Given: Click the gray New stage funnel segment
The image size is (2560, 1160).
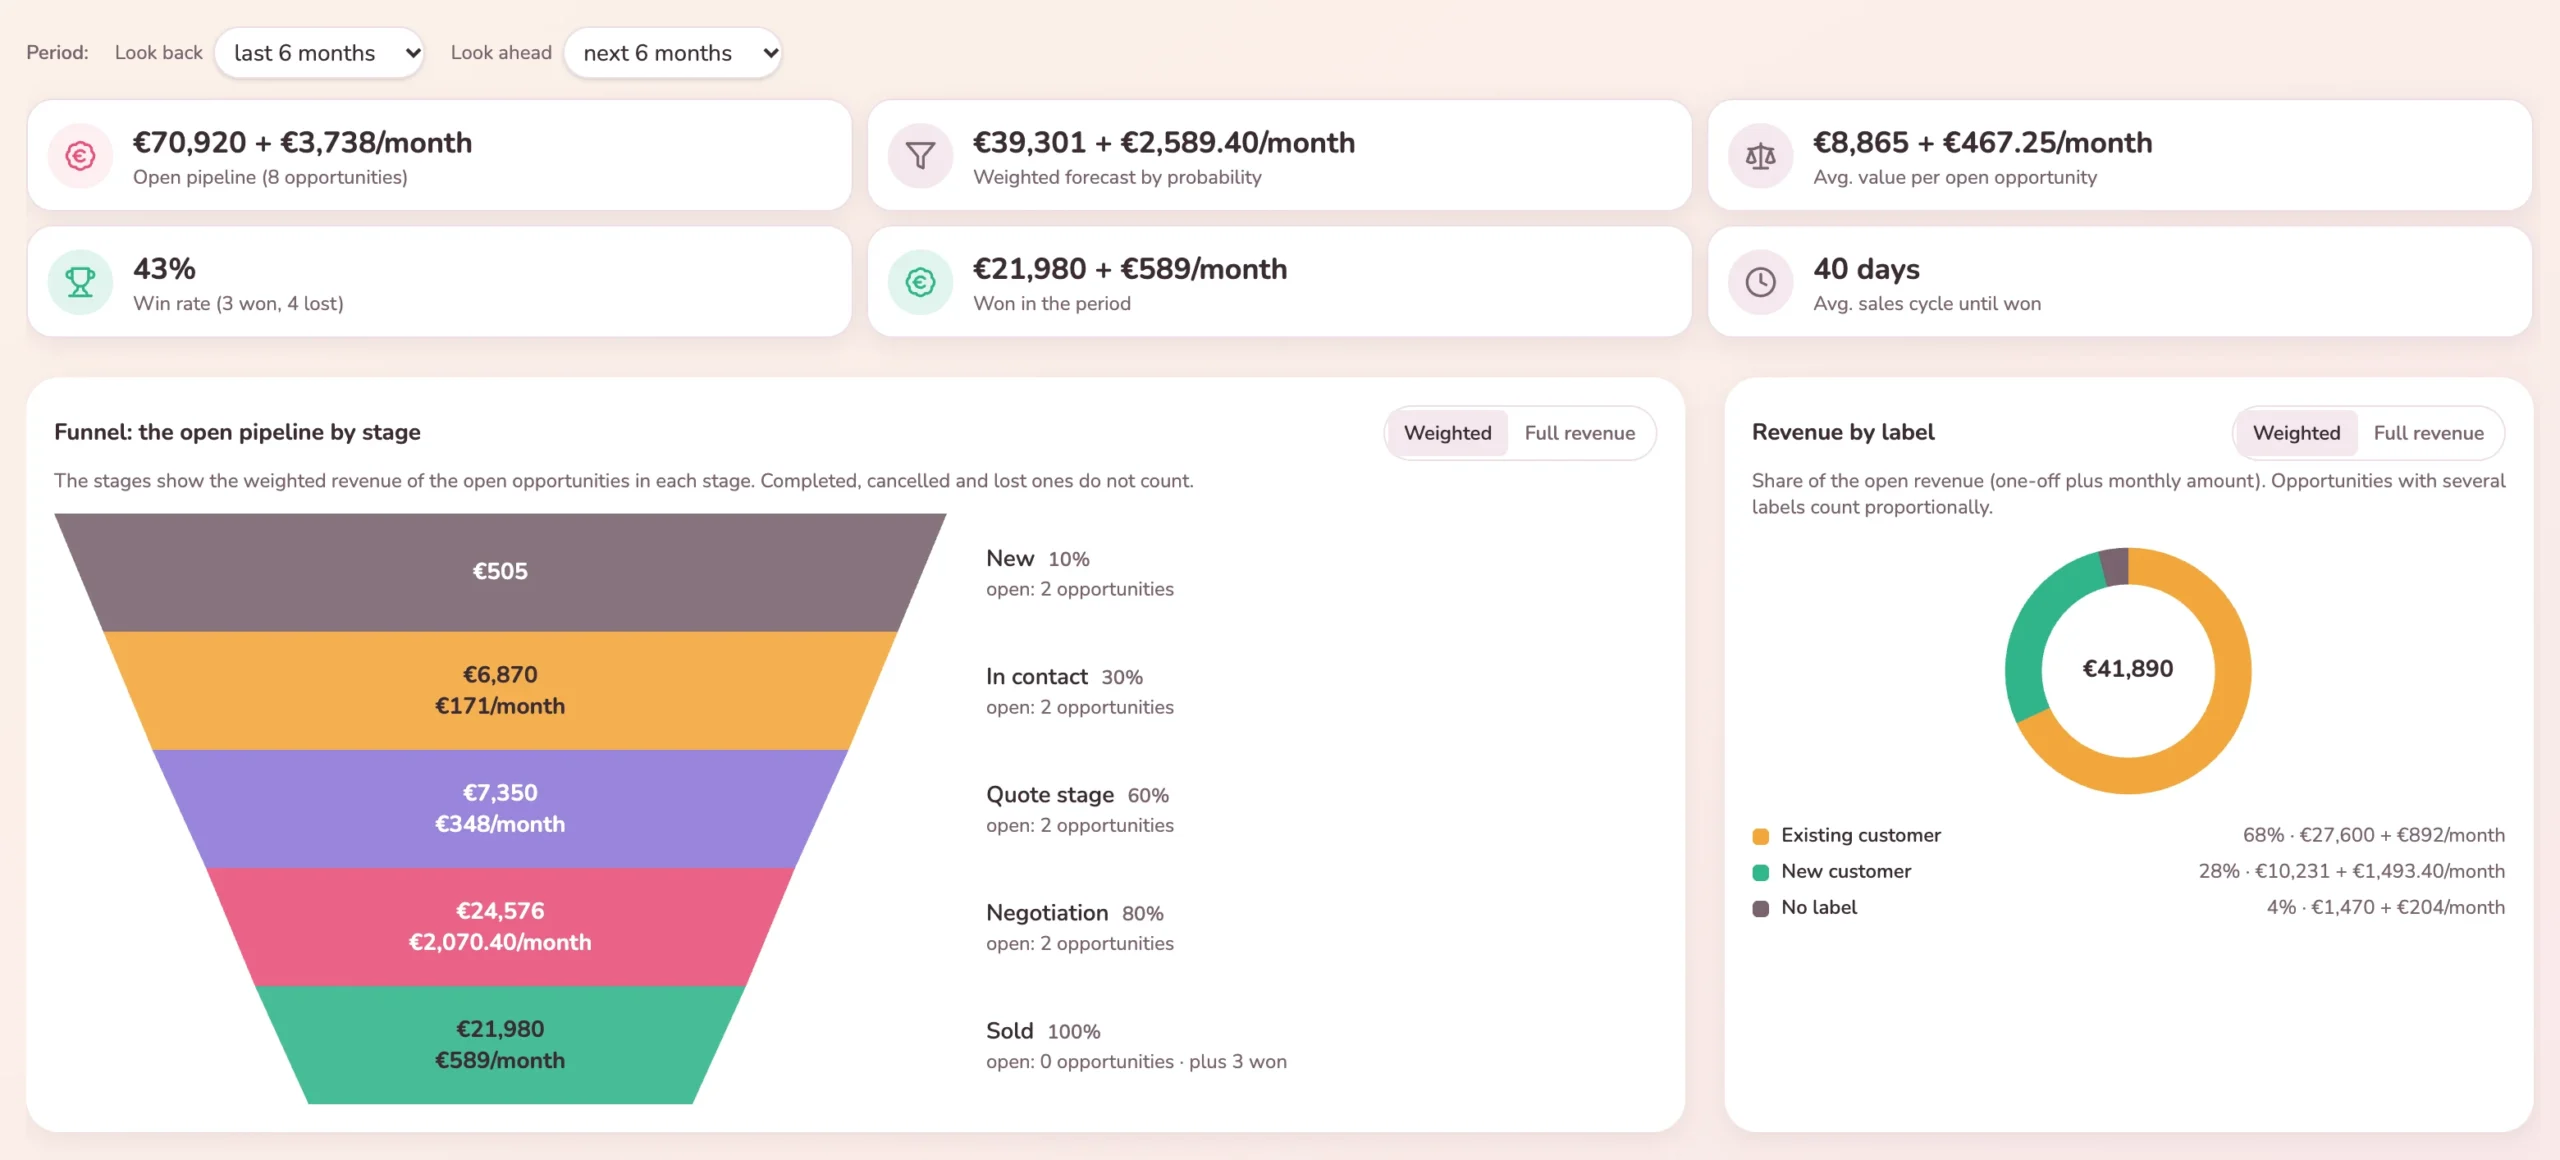Looking at the screenshot, I should pyautogui.click(x=500, y=572).
